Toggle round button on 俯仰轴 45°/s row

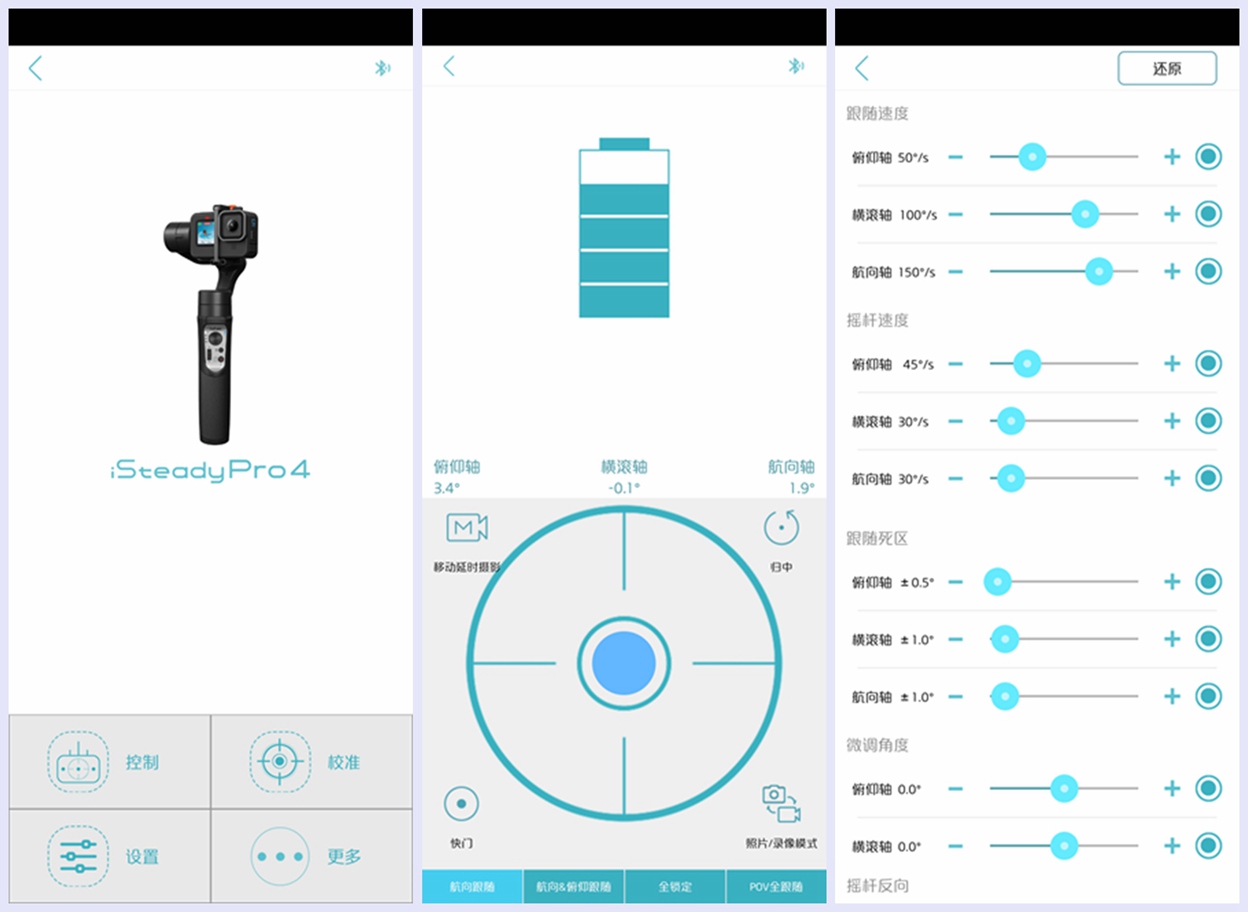pos(1209,364)
